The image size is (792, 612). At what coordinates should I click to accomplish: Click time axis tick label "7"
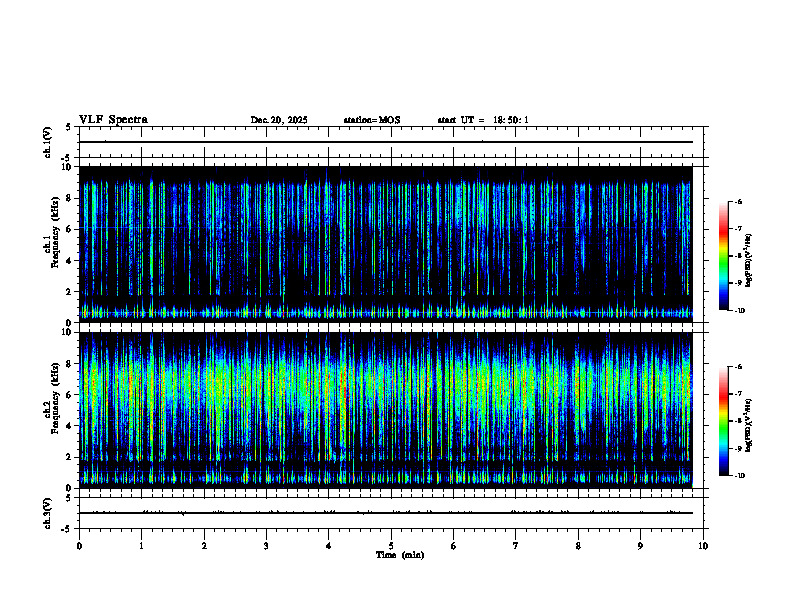coord(516,546)
